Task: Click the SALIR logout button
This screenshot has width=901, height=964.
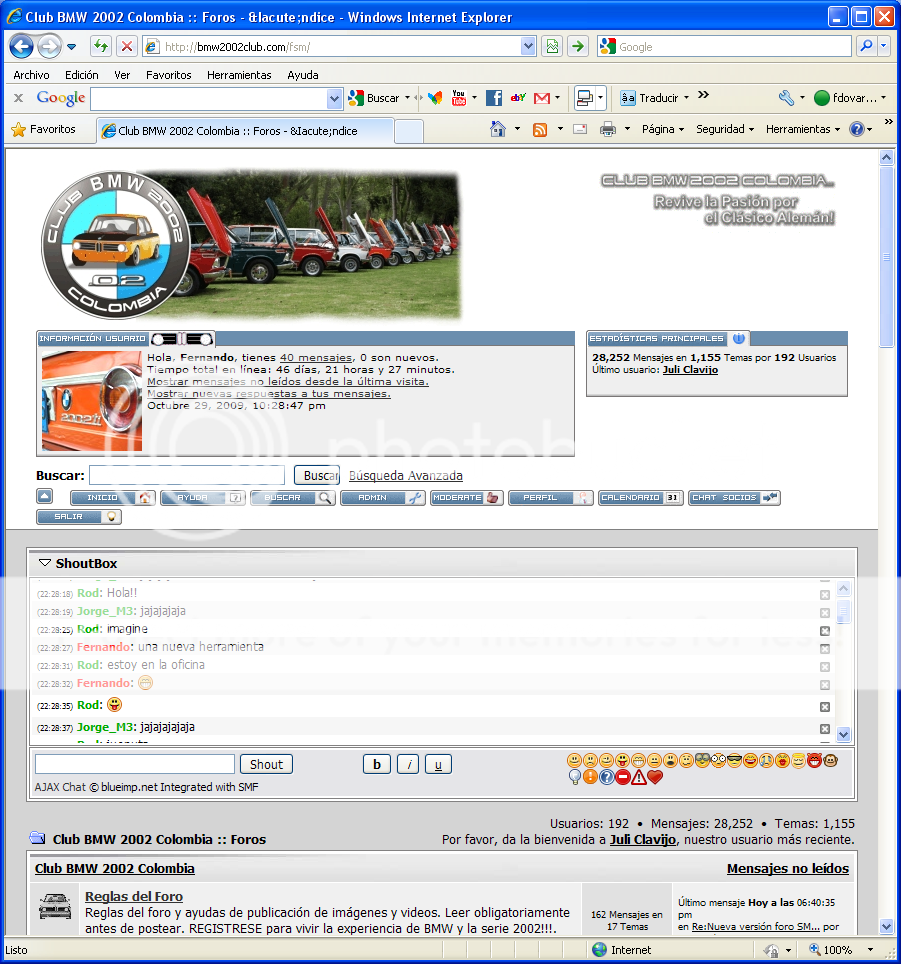Action: (78, 517)
